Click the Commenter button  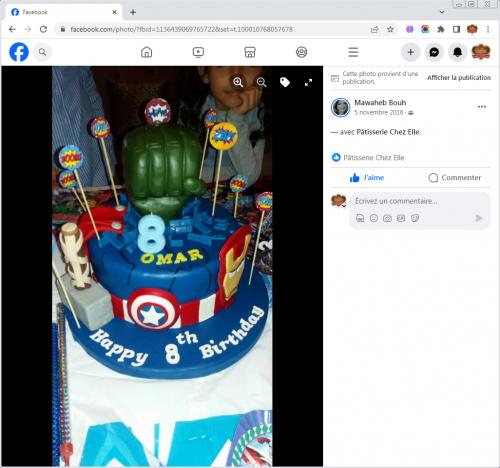pyautogui.click(x=455, y=178)
